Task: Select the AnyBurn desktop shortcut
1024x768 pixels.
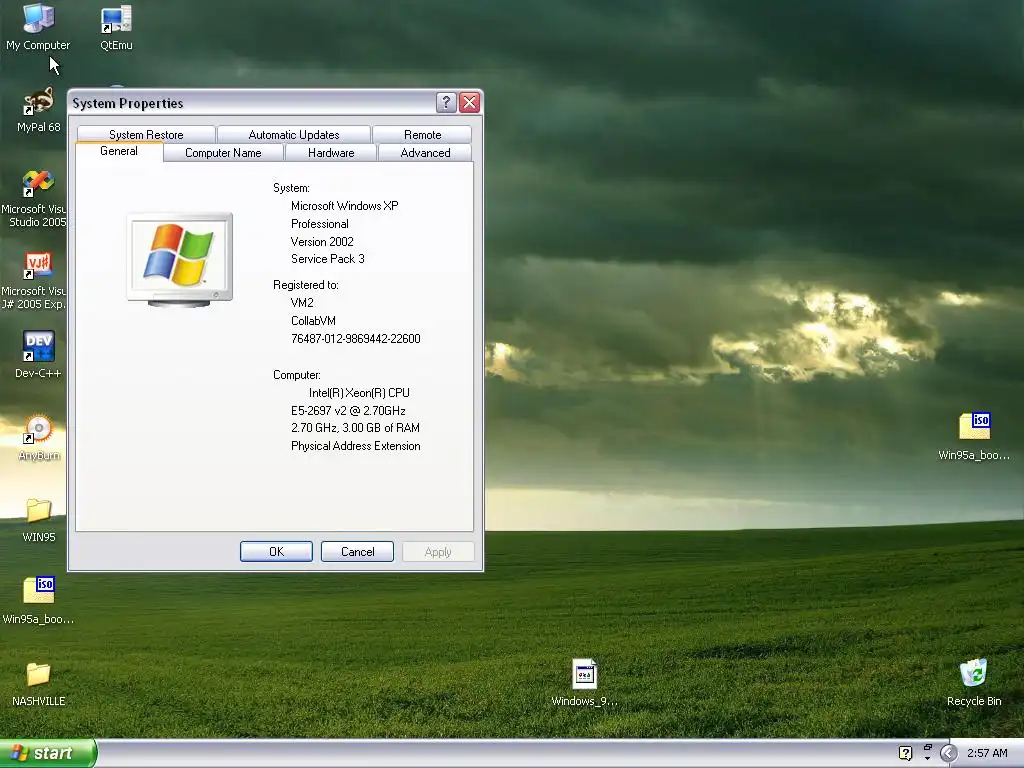Action: (39, 437)
